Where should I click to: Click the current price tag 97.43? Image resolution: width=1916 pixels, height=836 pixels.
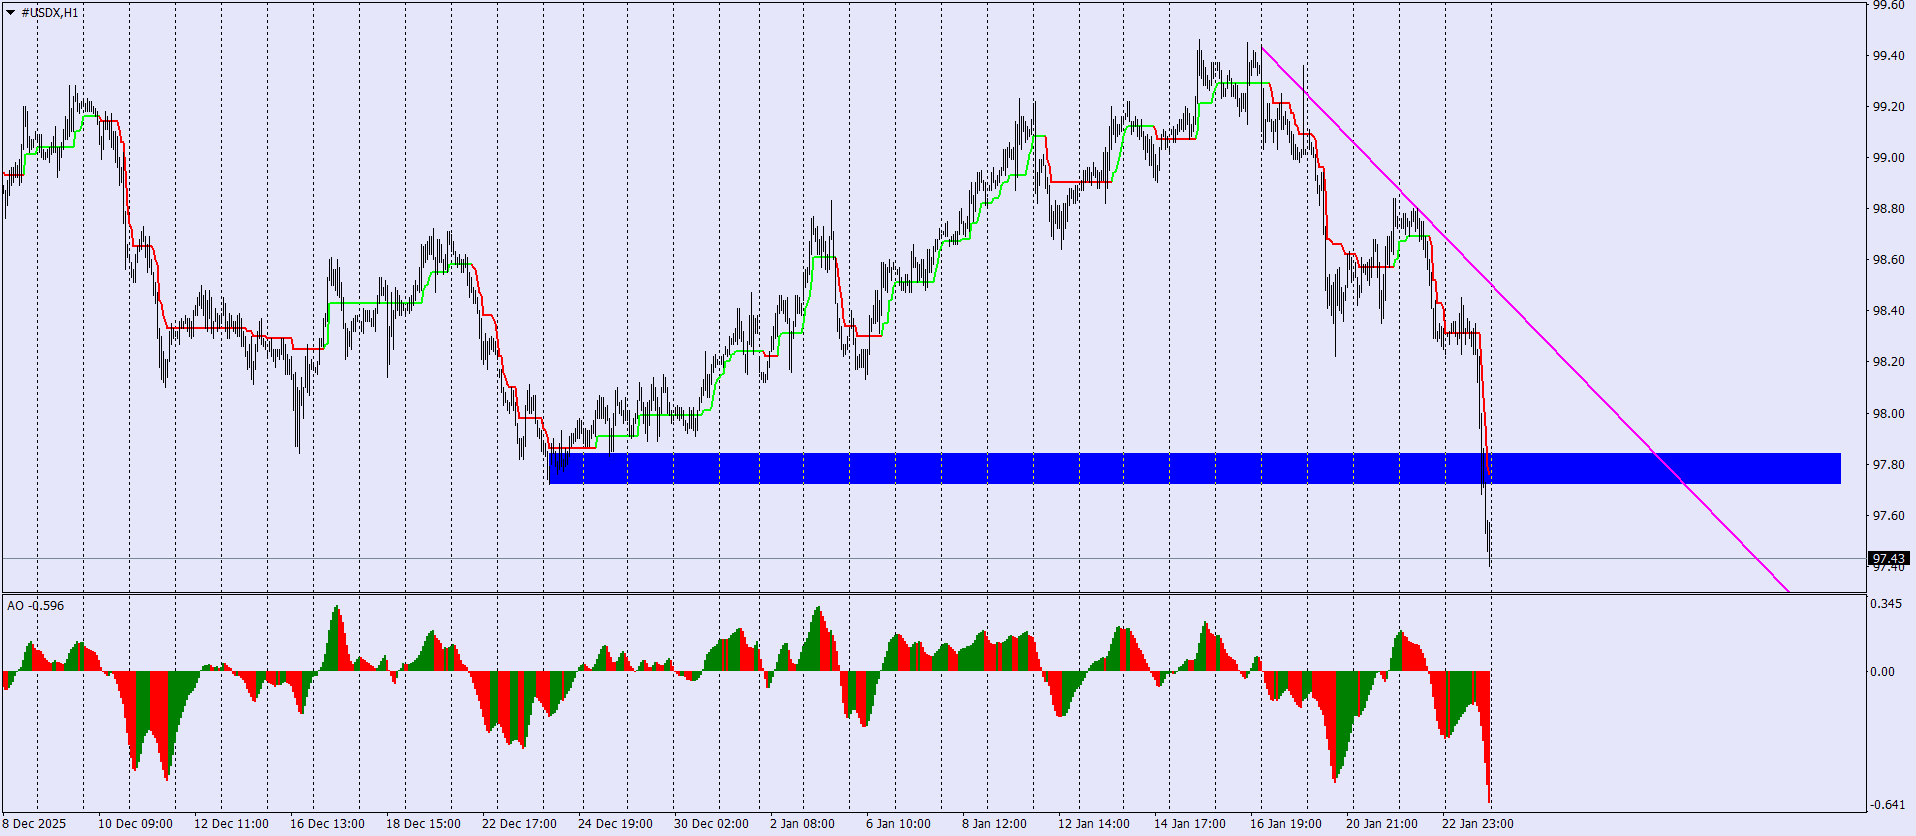(x=1889, y=558)
